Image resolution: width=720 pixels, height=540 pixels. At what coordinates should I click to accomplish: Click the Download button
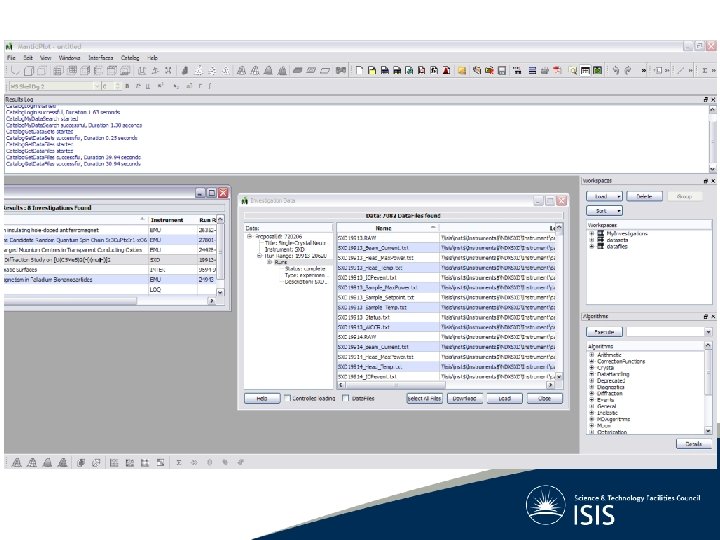coord(464,398)
